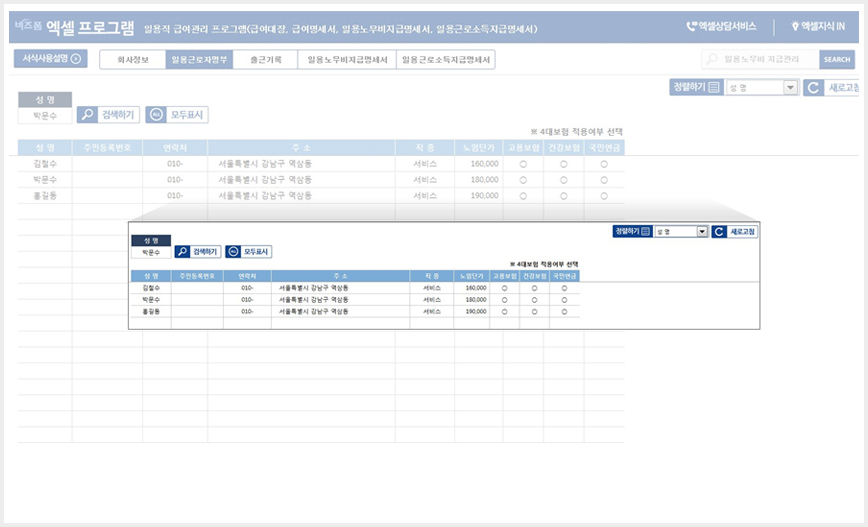Click the 엑셀상담서비스 phone link
The height and width of the screenshot is (527, 868).
click(721, 26)
